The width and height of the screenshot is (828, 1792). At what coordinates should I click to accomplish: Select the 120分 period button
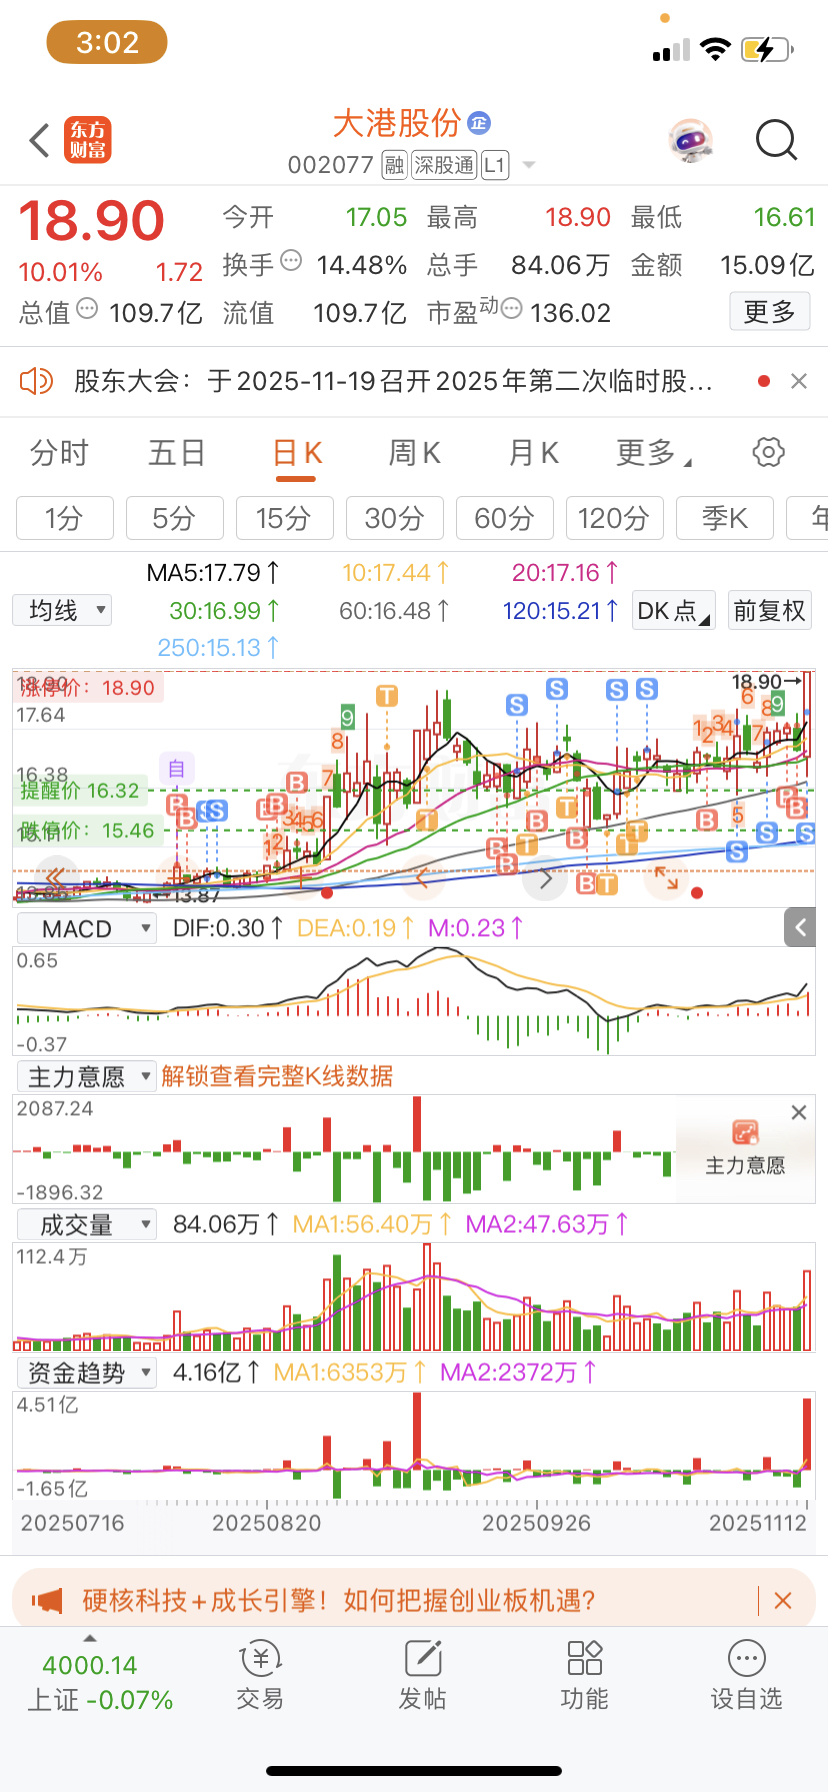tap(614, 518)
